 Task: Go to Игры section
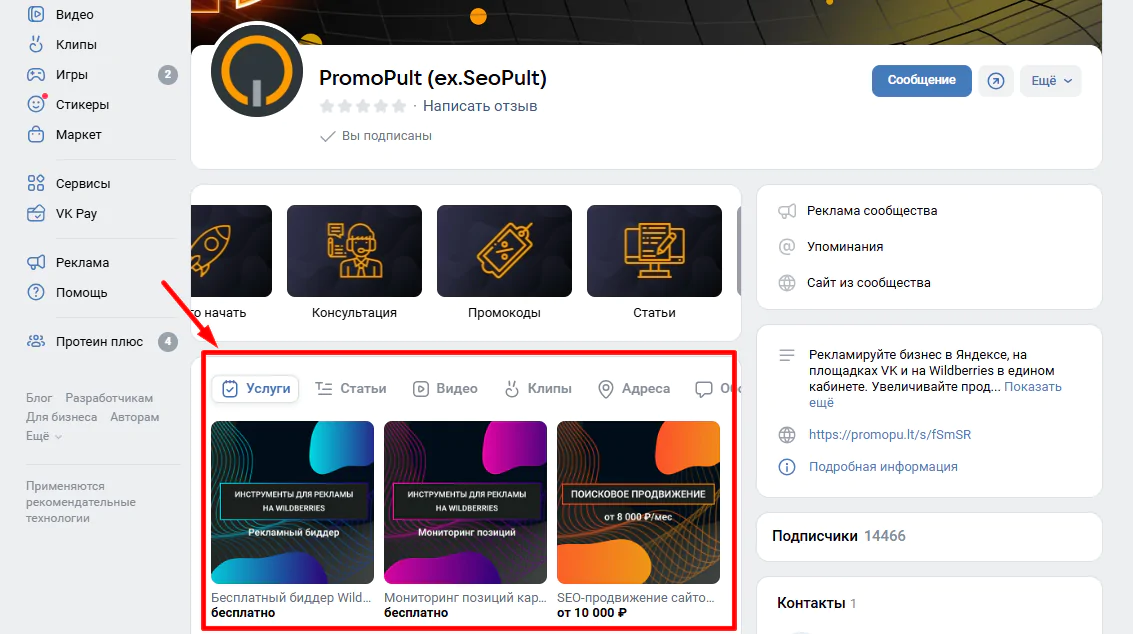tap(71, 75)
